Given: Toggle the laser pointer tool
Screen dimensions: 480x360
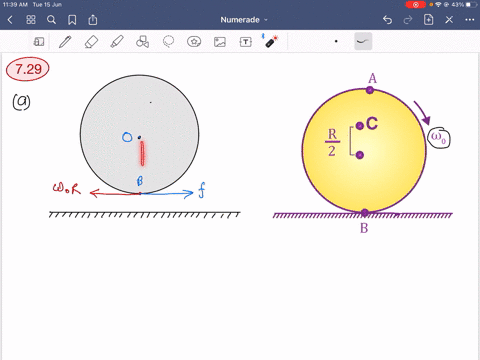Looking at the screenshot, I should coord(271,41).
